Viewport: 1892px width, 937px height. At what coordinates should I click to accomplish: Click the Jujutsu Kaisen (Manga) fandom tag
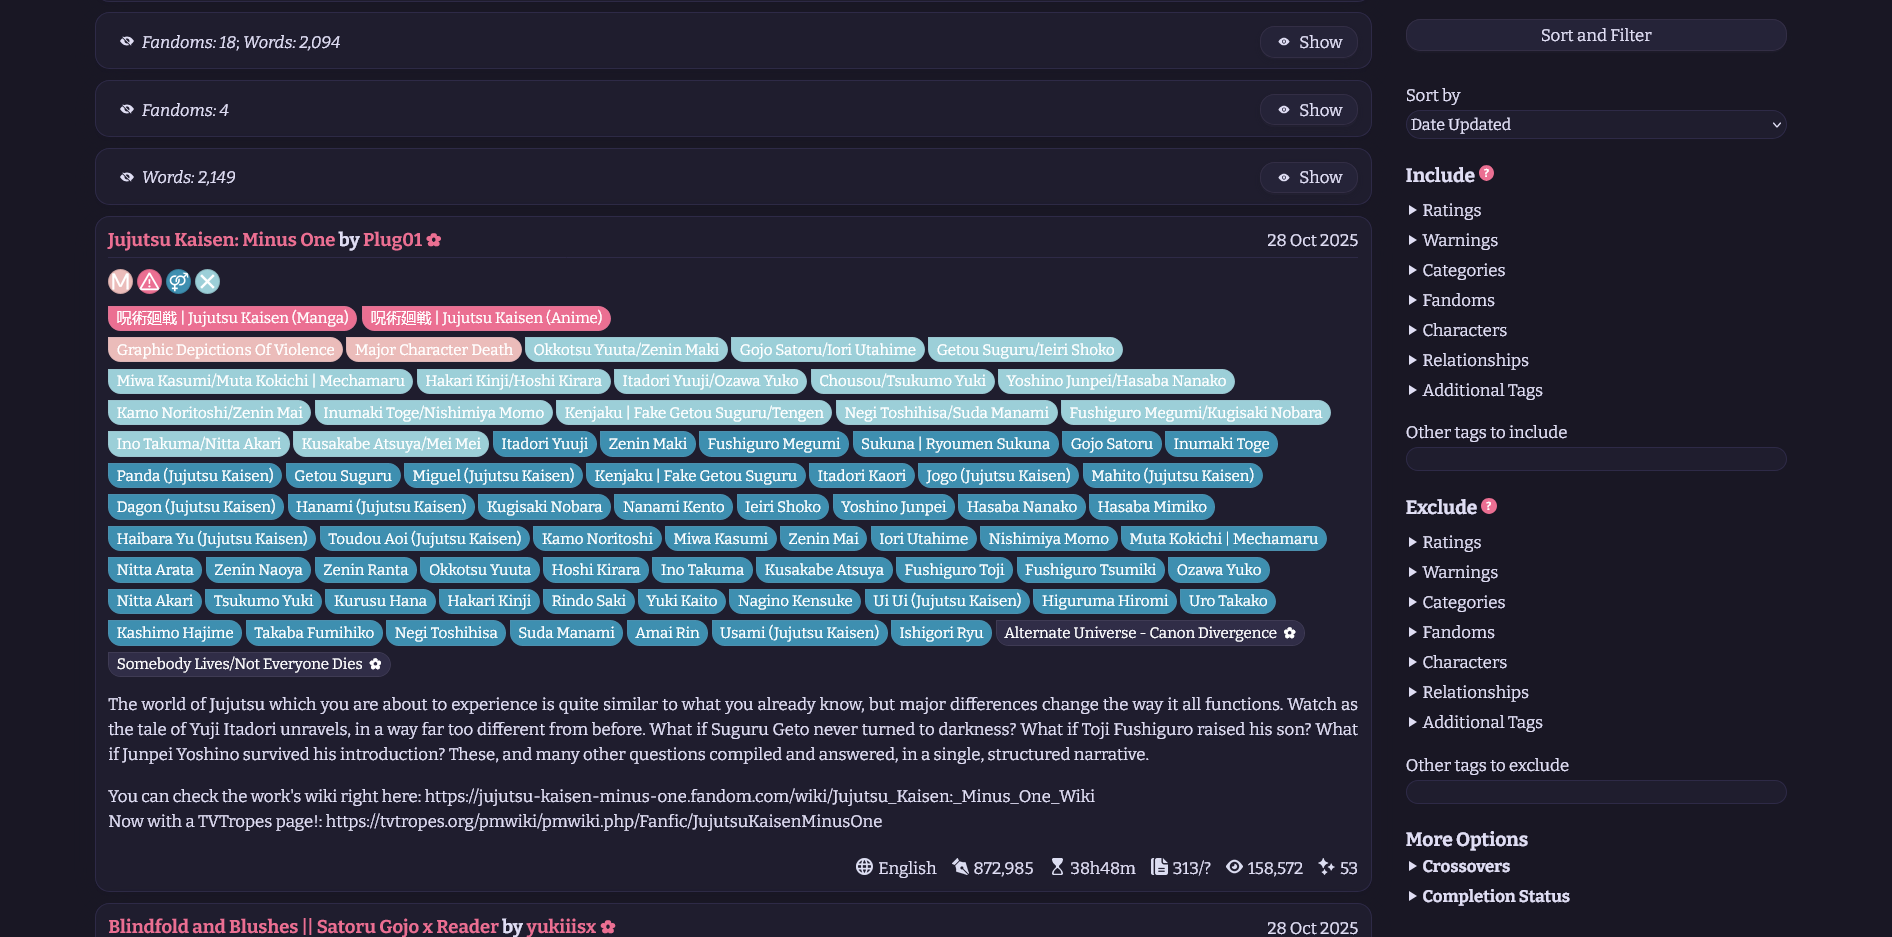[232, 318]
